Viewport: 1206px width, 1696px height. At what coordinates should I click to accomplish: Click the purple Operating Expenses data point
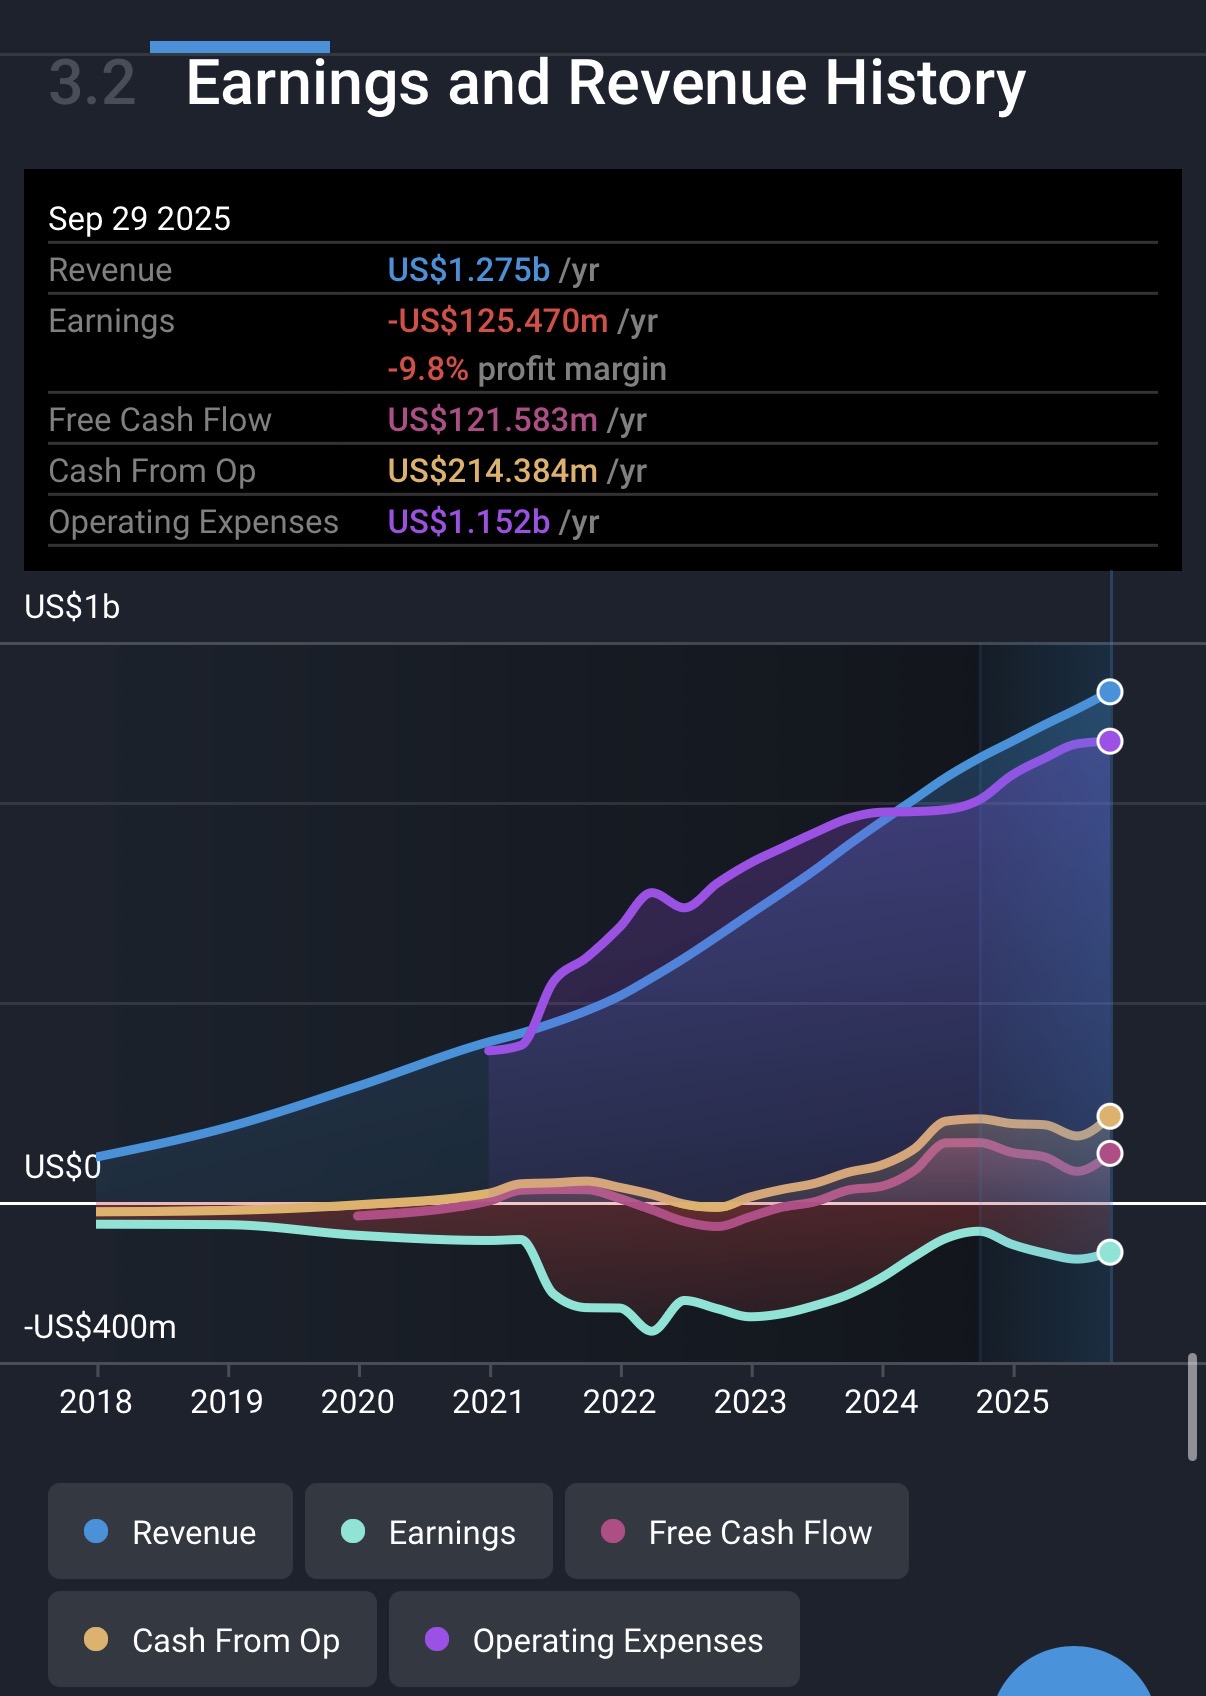coord(1109,741)
